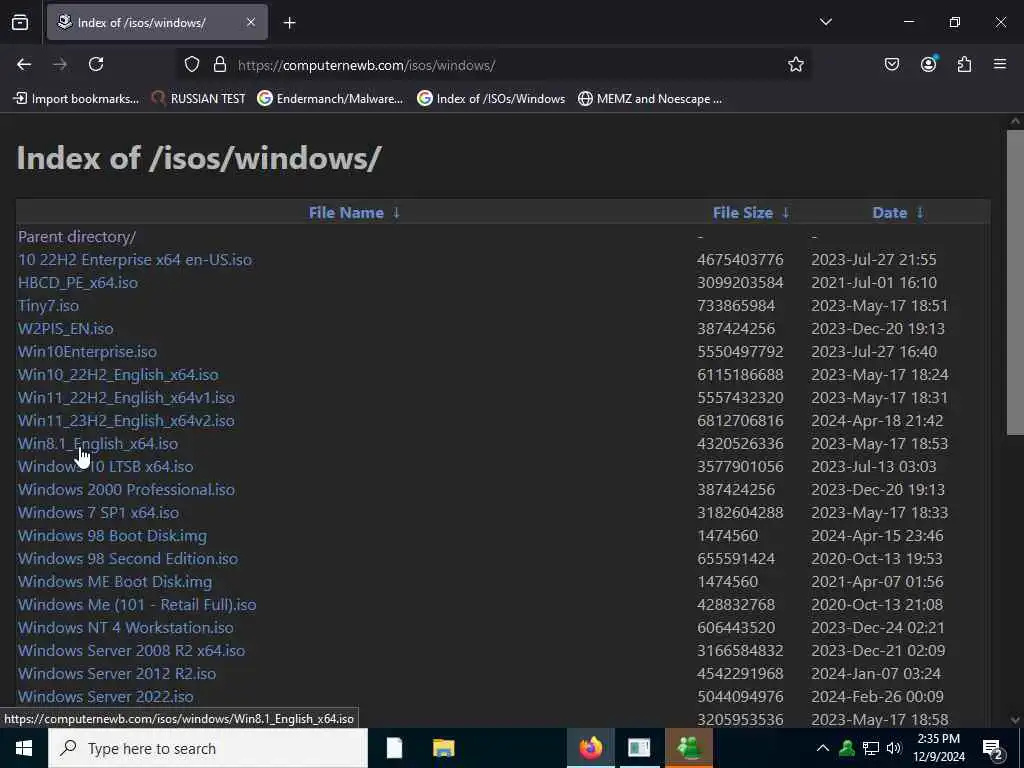Open network tray icon
The image size is (1024, 768).
[x=871, y=748]
